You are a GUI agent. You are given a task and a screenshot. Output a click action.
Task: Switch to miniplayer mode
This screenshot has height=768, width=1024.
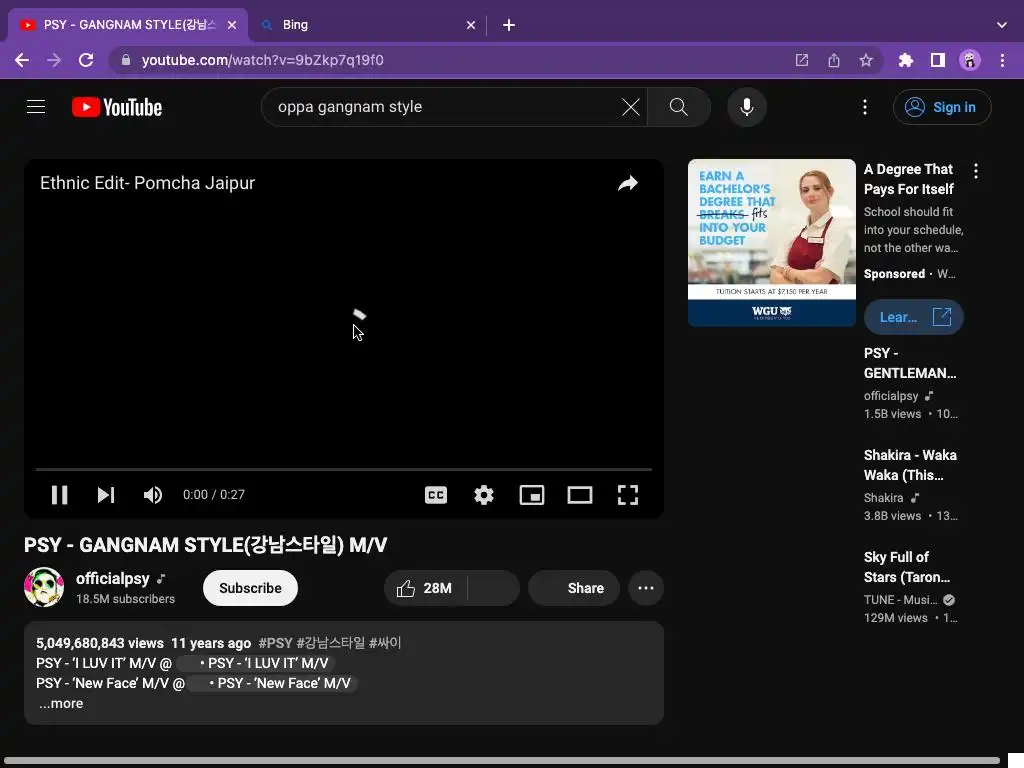click(x=532, y=495)
